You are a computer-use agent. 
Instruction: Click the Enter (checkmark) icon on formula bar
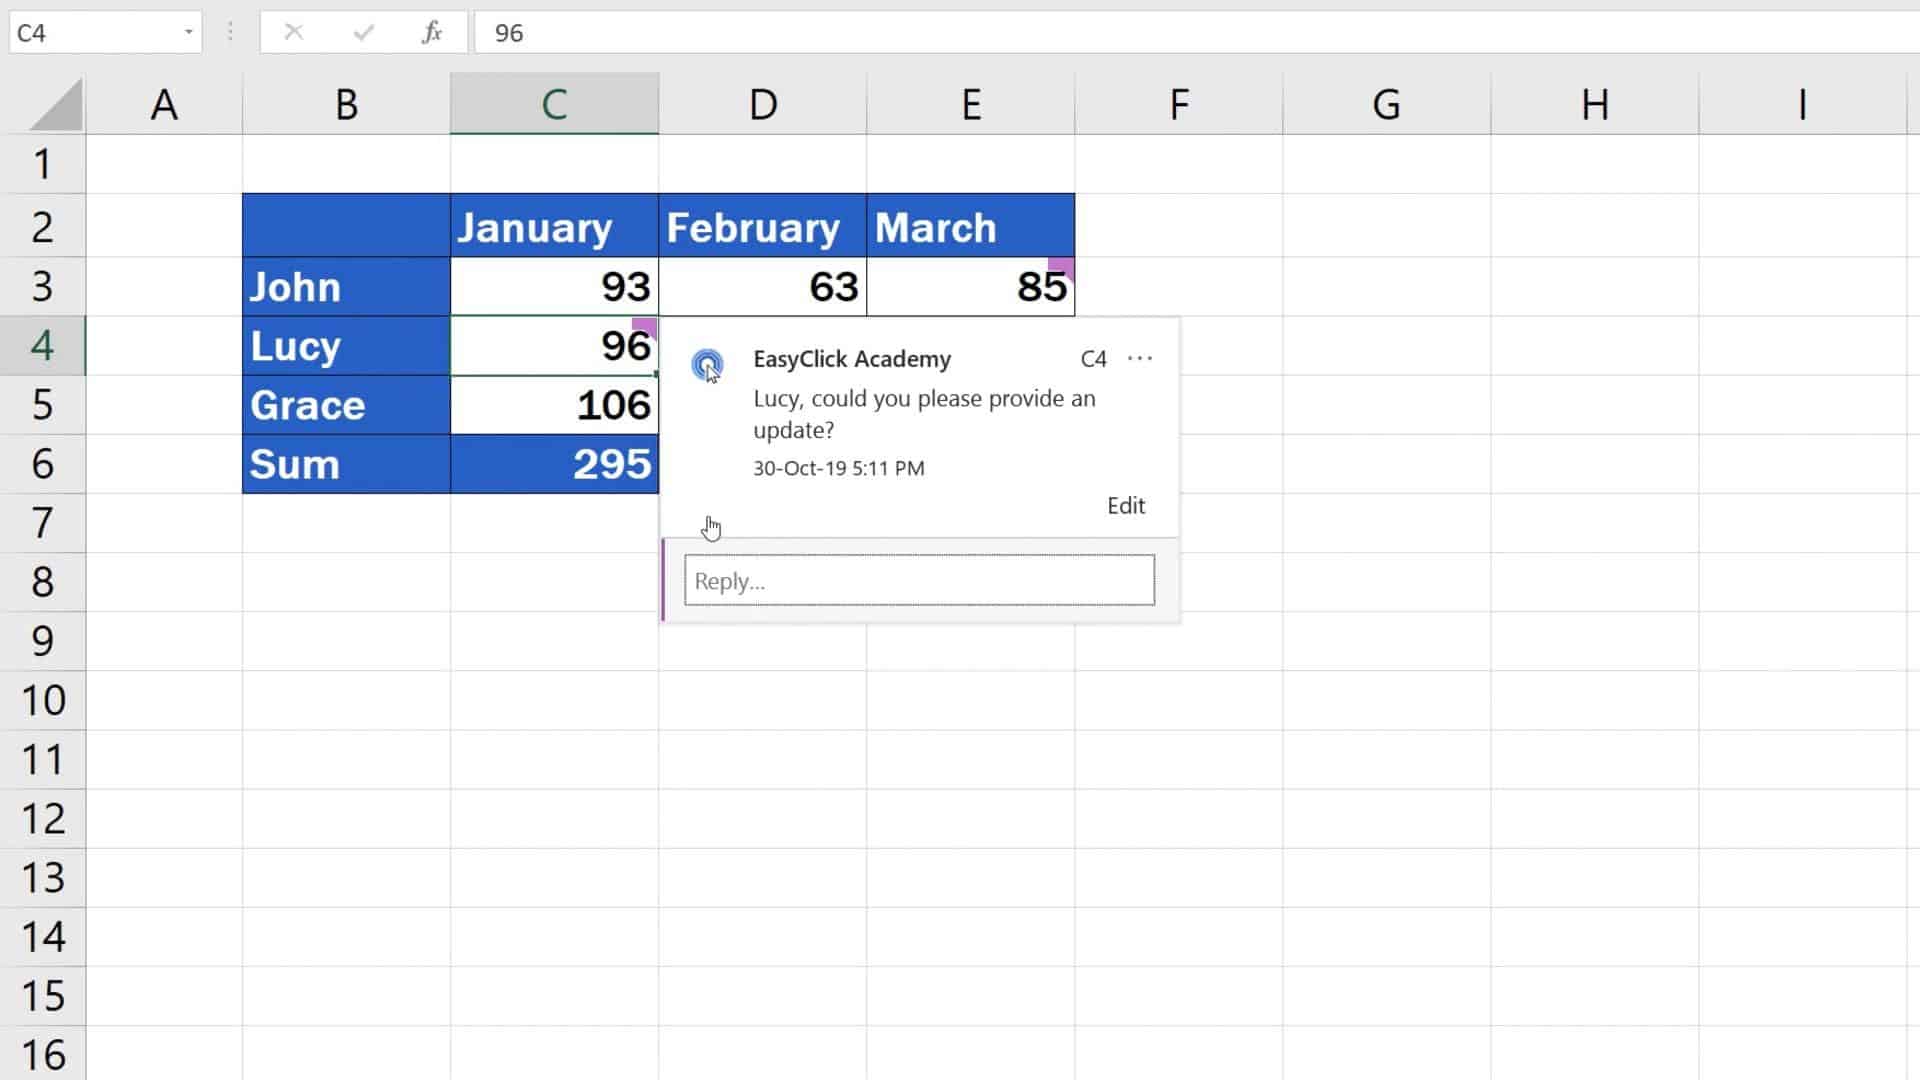pos(363,32)
